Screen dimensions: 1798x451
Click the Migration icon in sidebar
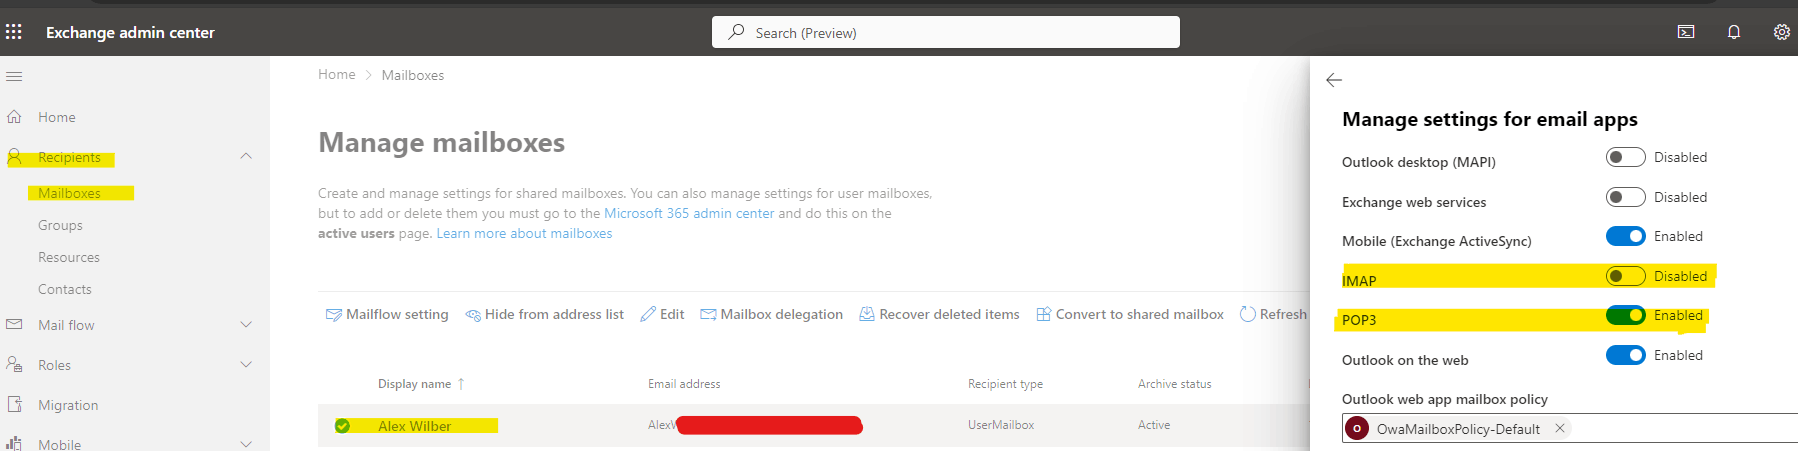pyautogui.click(x=14, y=405)
